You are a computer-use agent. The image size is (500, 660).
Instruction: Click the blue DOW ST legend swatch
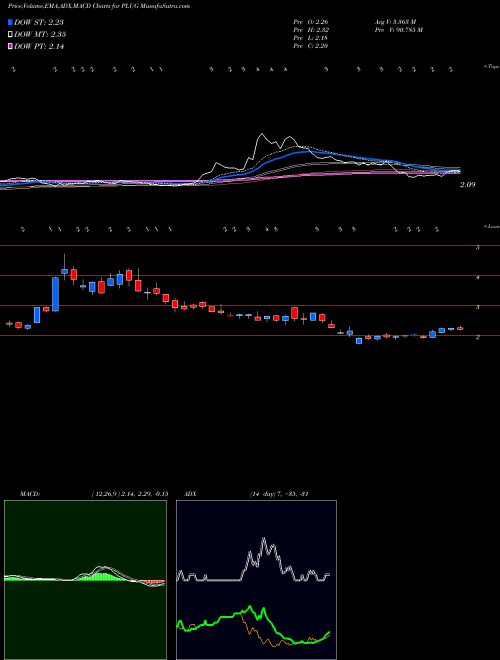[x=10, y=22]
